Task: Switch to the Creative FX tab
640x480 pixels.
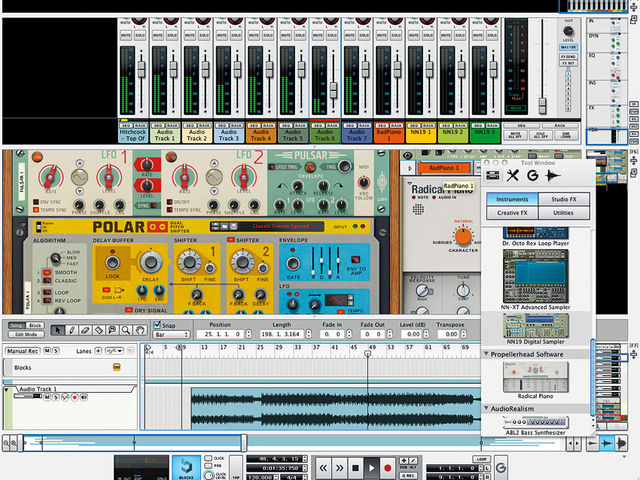Action: [512, 213]
